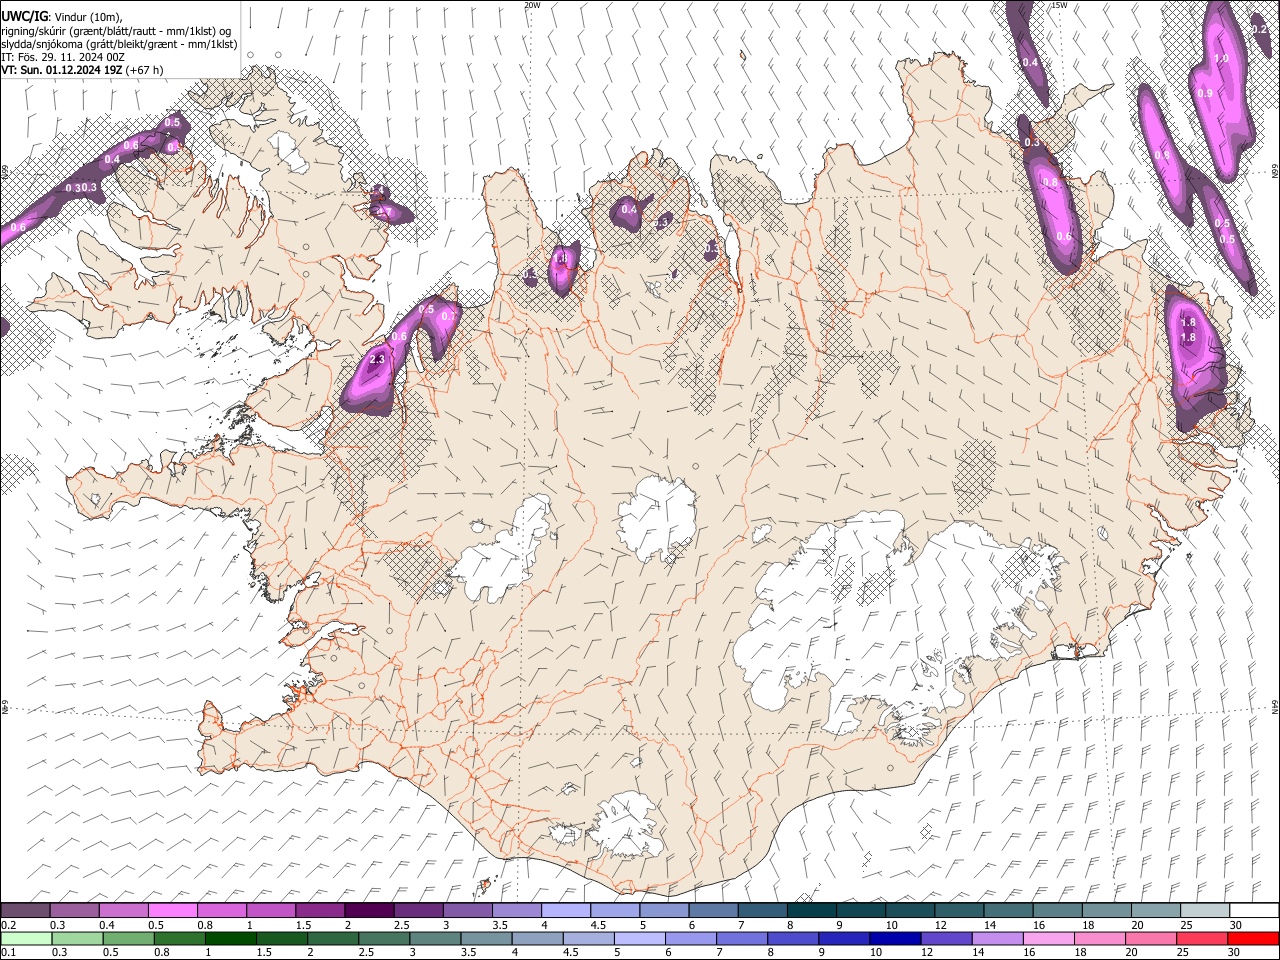Select lower scale swatch between 20 and 25

pyautogui.click(x=1151, y=938)
